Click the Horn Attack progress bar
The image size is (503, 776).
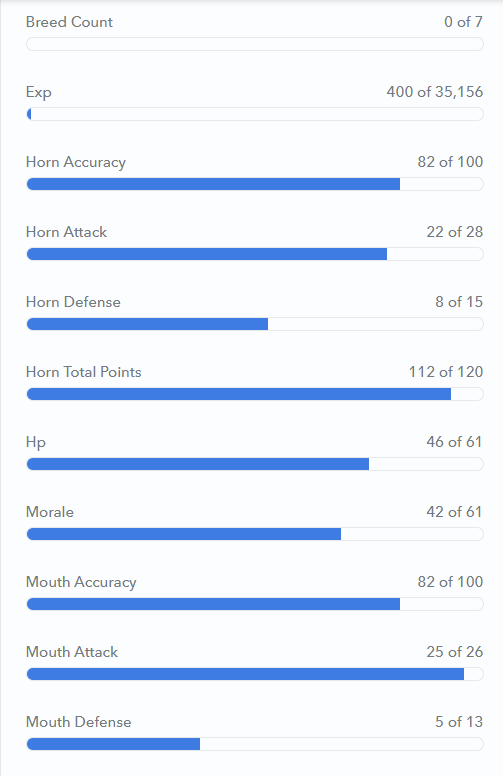tap(255, 254)
